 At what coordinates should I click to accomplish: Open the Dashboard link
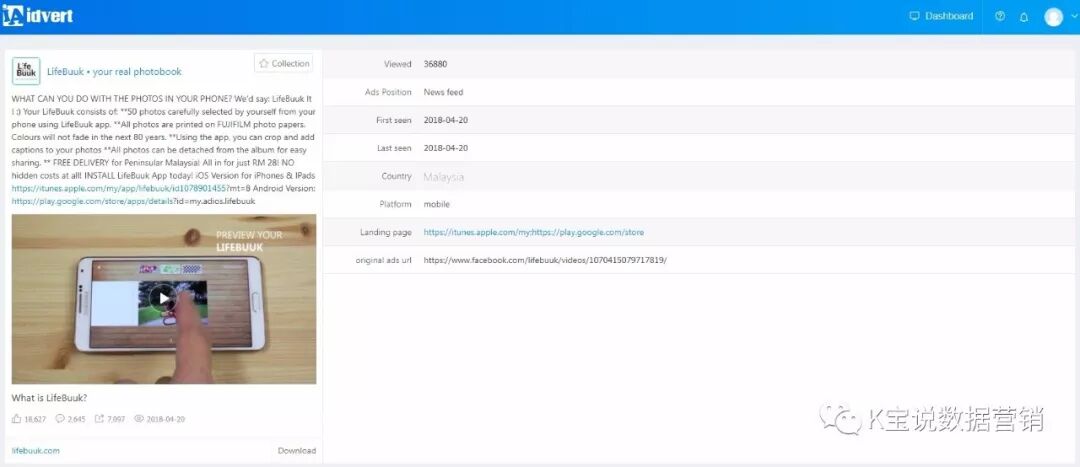(x=941, y=16)
